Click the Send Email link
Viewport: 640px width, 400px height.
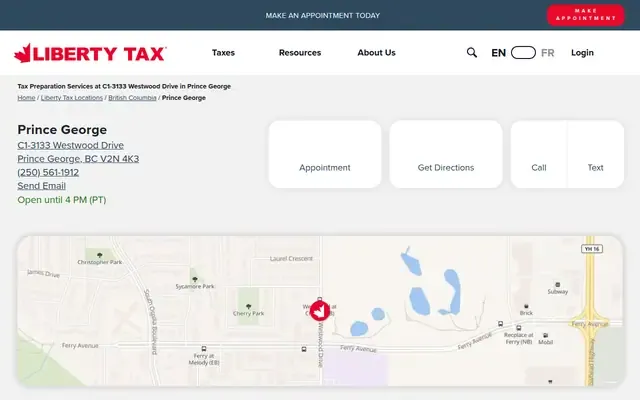coord(41,186)
